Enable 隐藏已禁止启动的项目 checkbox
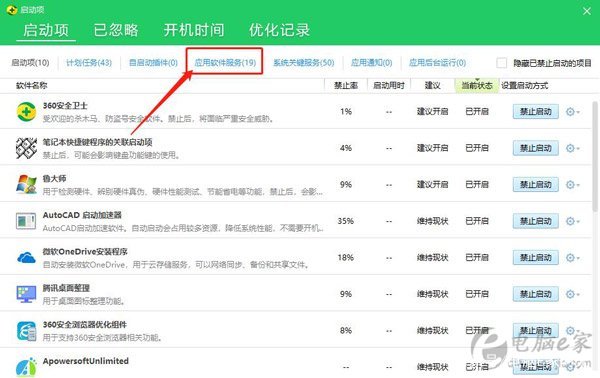Image resolution: width=600 pixels, height=378 pixels. (501, 63)
